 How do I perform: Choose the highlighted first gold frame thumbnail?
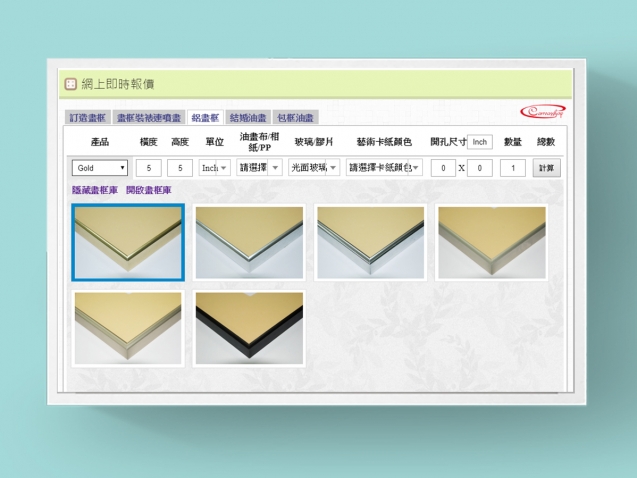click(128, 242)
